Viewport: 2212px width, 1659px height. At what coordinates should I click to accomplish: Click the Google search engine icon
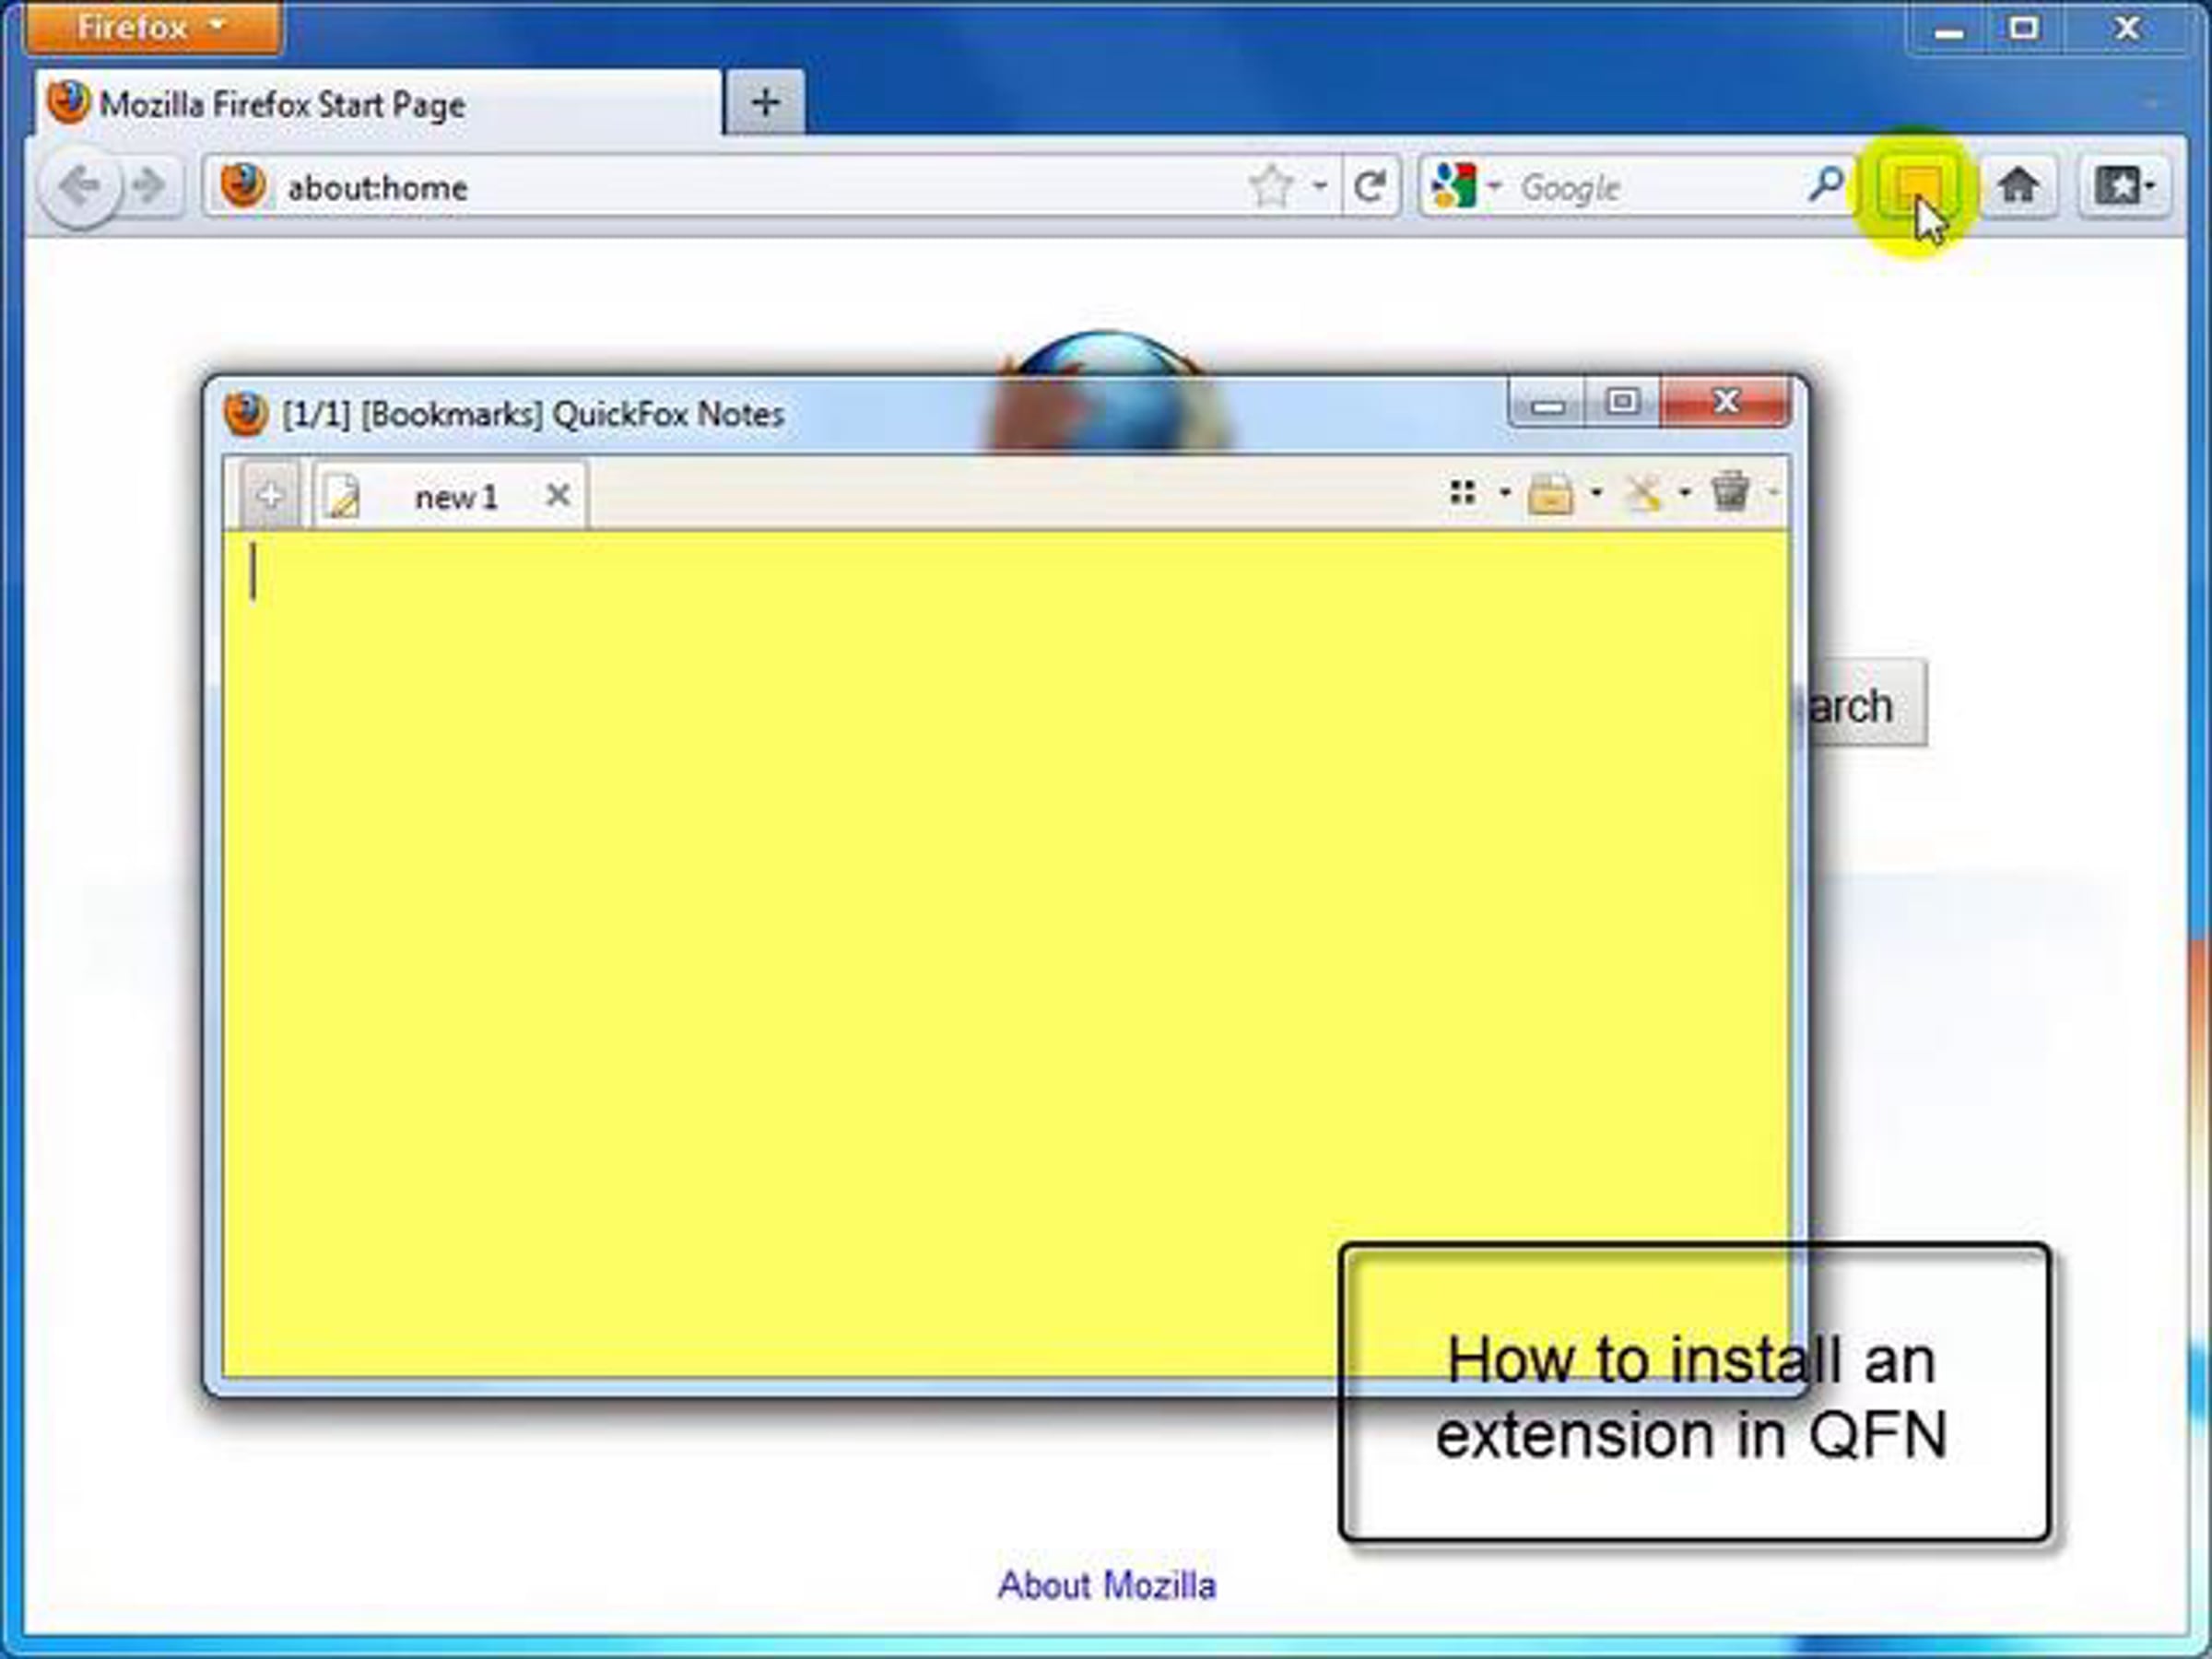coord(1454,186)
